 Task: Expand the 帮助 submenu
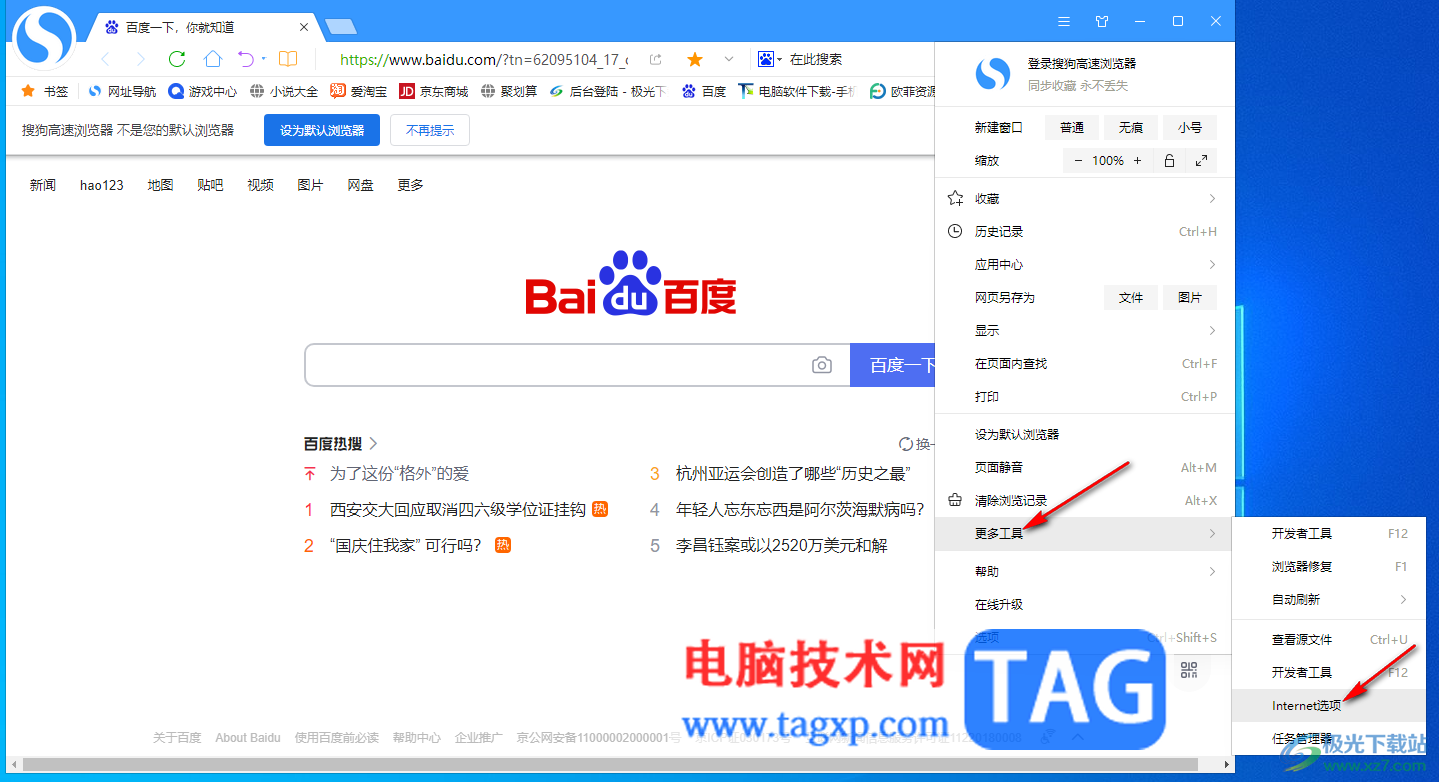pyautogui.click(x=1085, y=571)
